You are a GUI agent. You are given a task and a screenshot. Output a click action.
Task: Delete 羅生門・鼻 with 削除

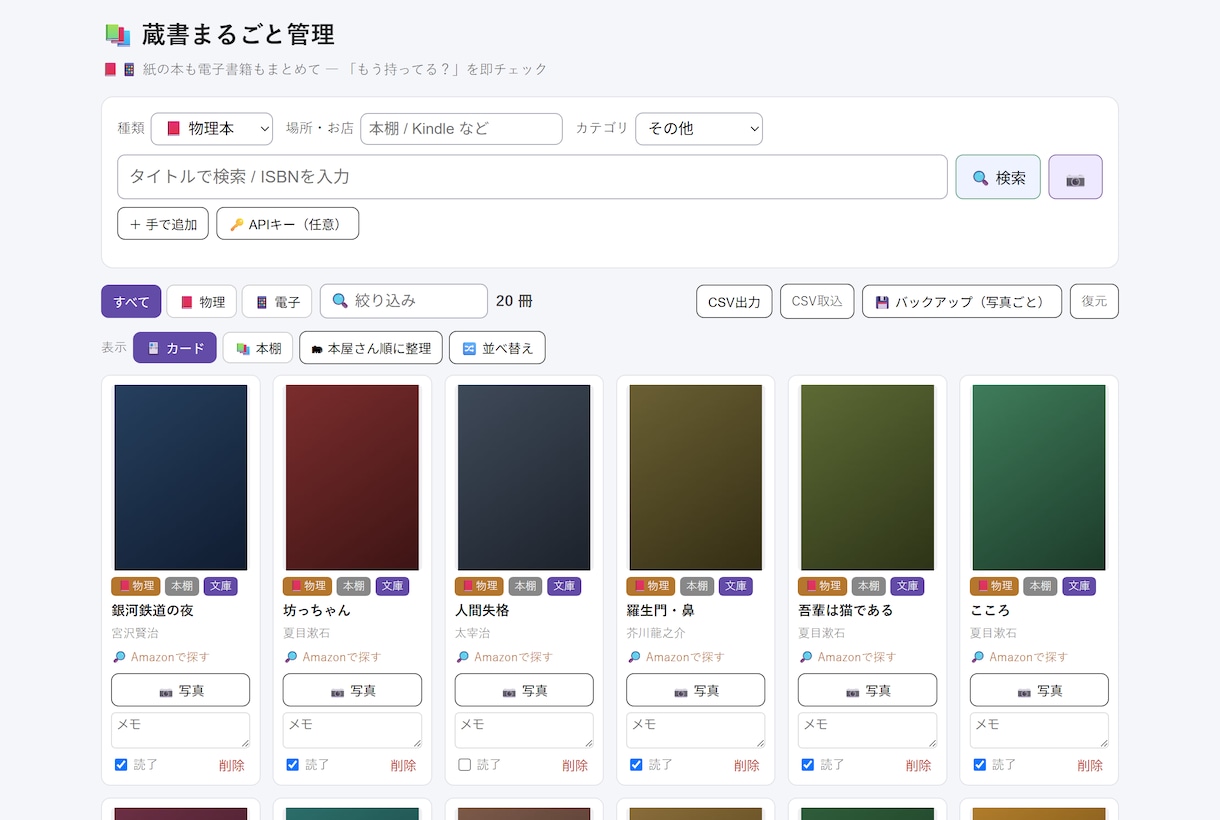coord(747,765)
